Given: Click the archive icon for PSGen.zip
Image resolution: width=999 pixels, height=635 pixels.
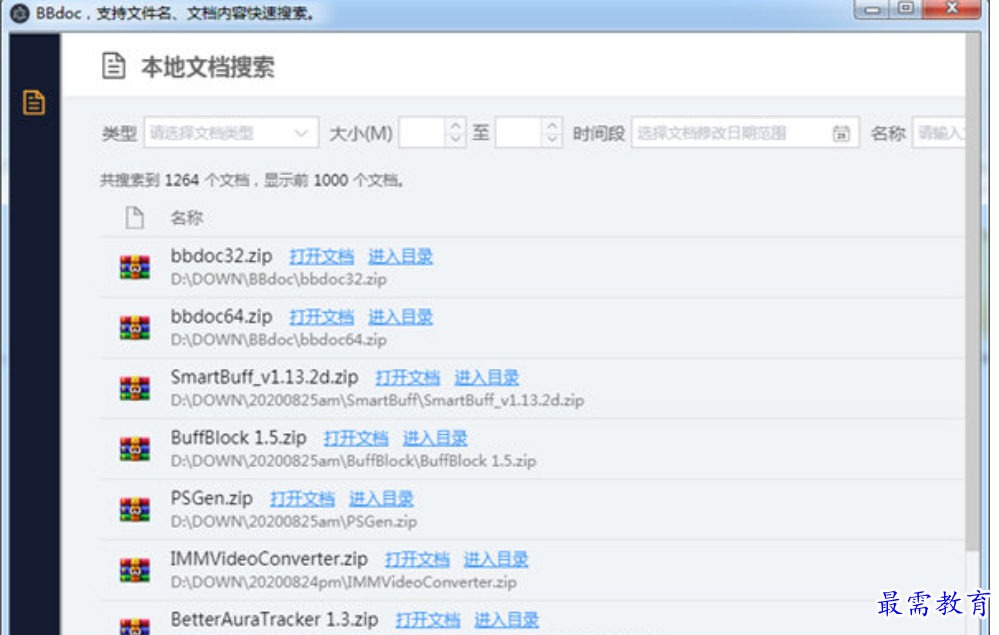Looking at the screenshot, I should coord(134,509).
